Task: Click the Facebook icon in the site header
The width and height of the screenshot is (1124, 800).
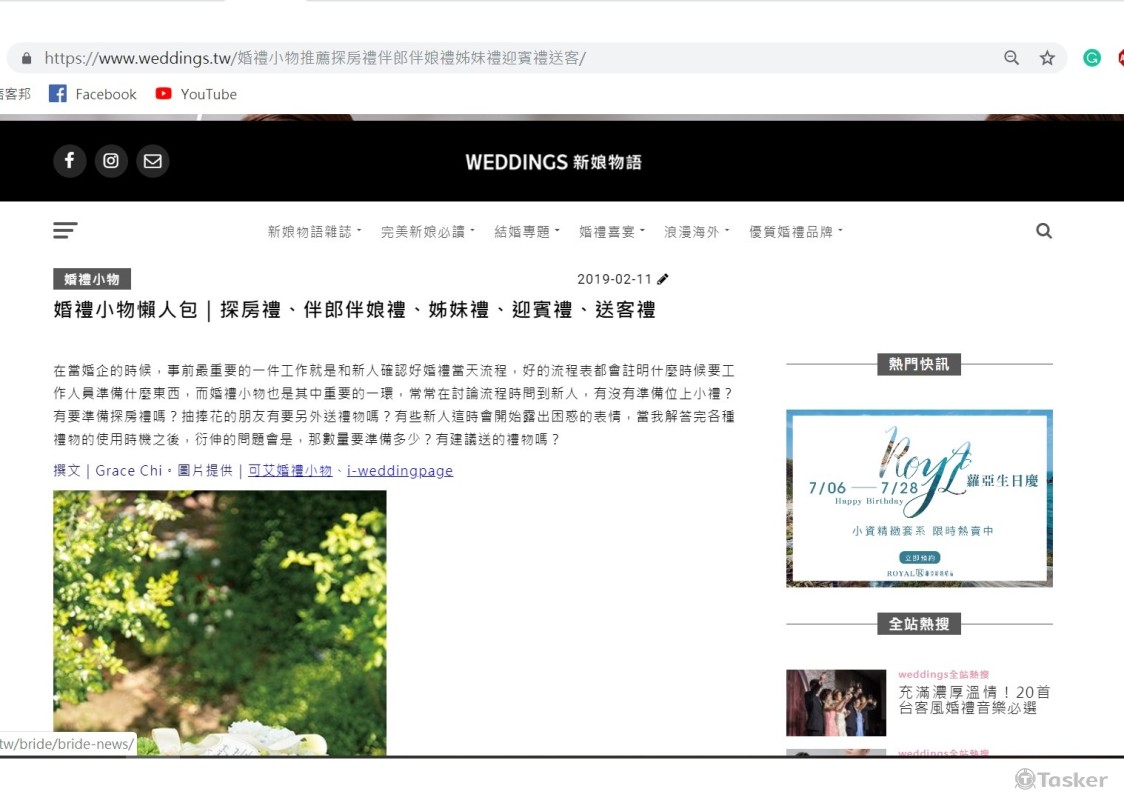Action: tap(69, 161)
